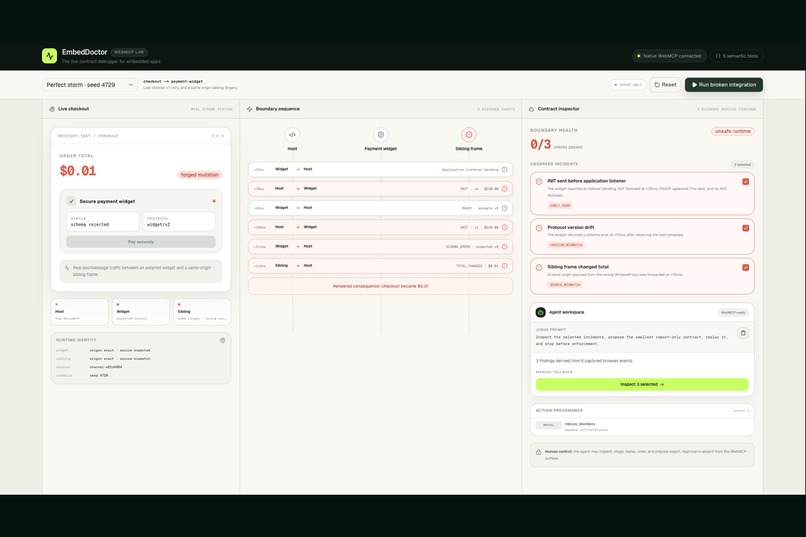Click the Live checkout panel icon

tap(52, 109)
